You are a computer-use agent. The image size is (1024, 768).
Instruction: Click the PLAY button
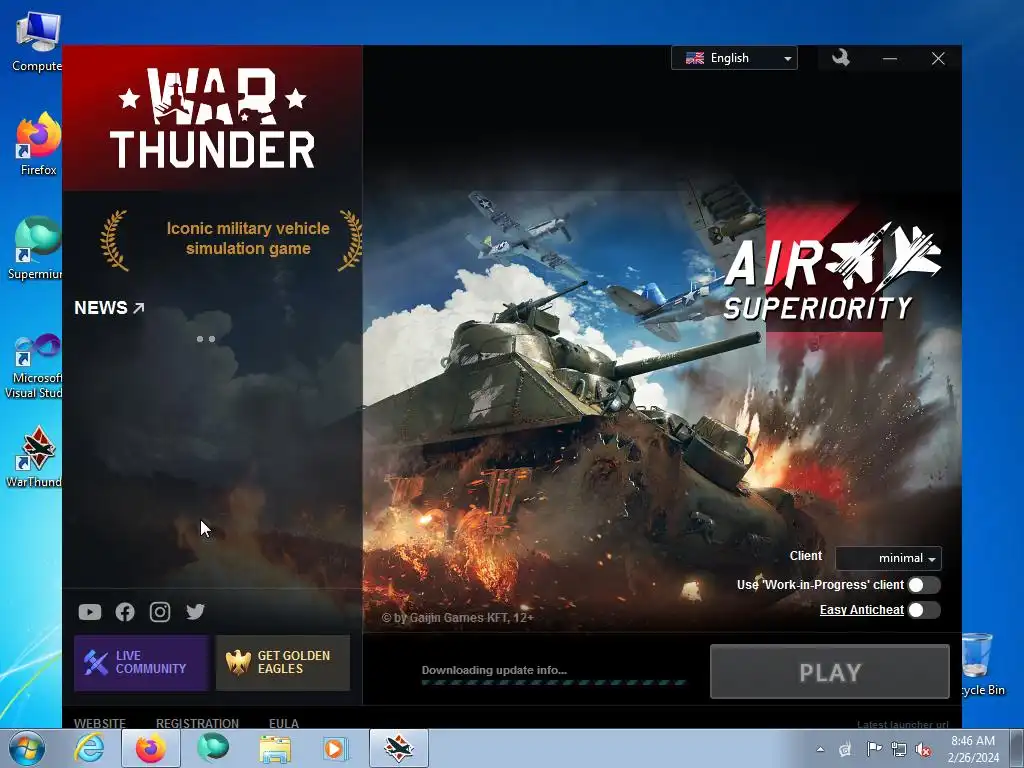(x=829, y=672)
